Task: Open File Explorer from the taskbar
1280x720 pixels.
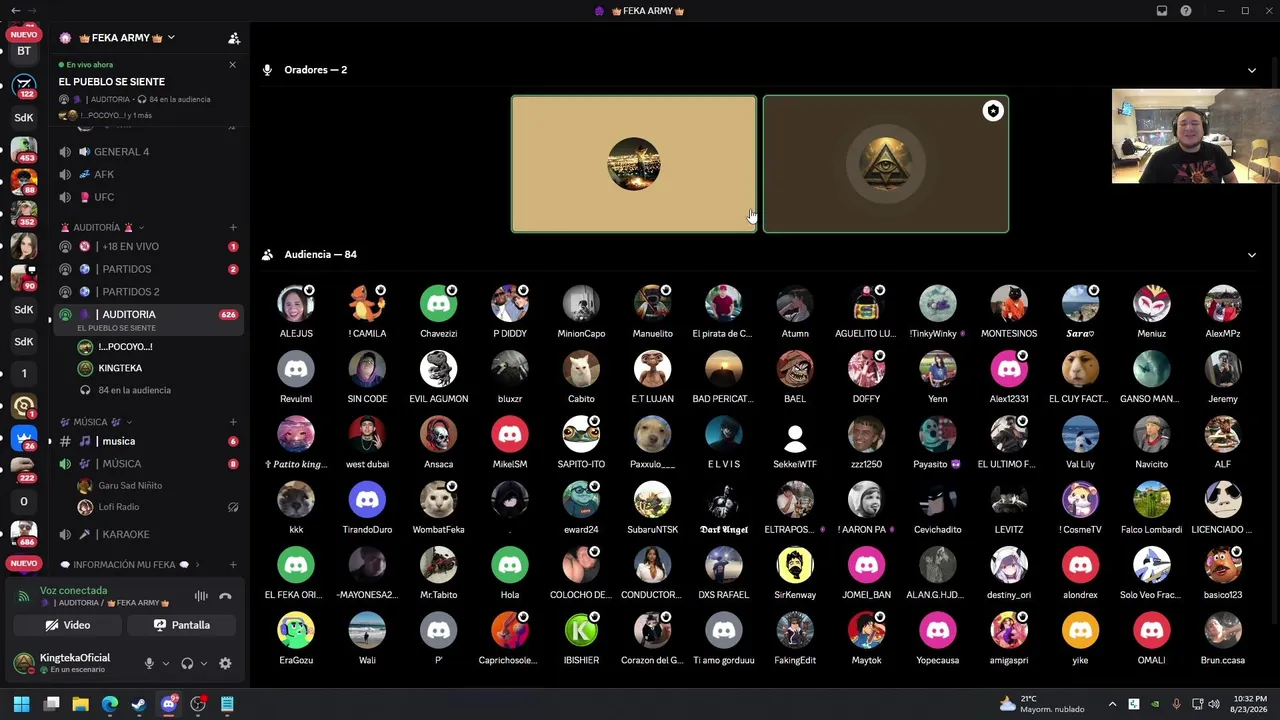Action: click(80, 704)
